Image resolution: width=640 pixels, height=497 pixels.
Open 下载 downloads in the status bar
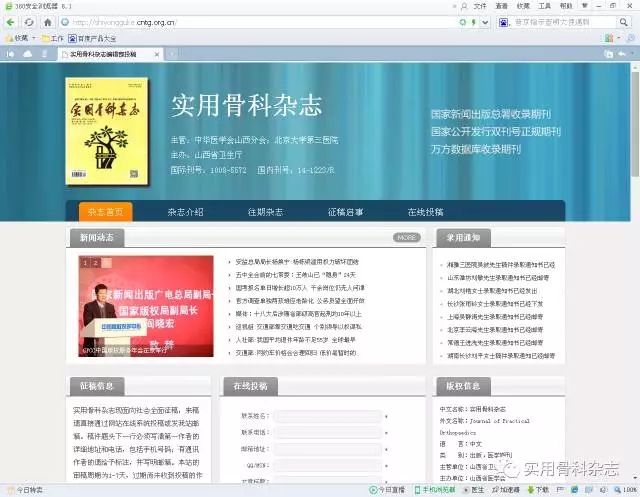538,490
